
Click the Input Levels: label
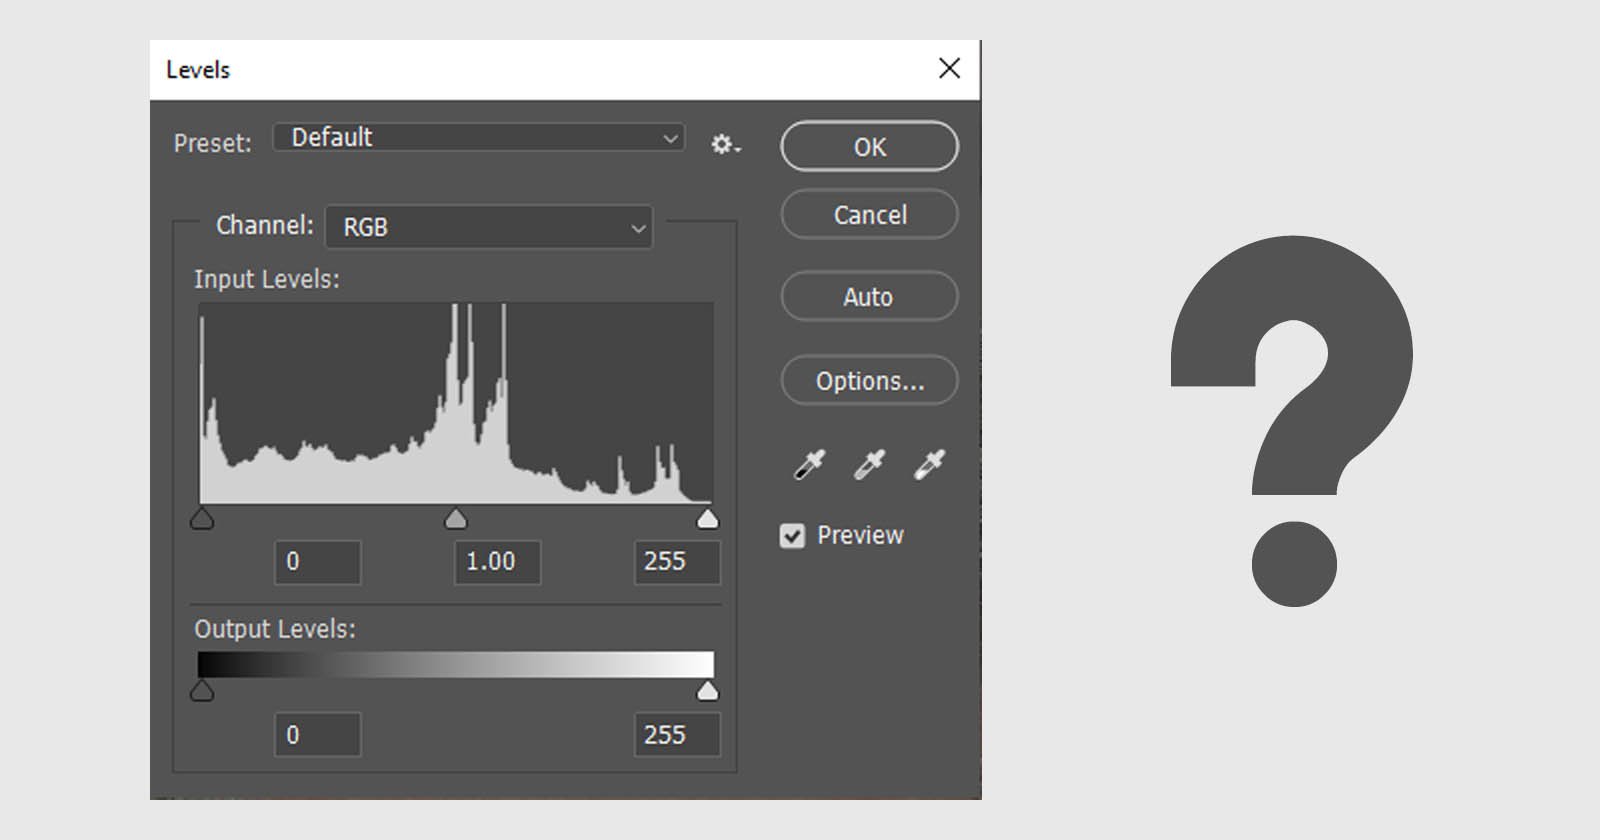267,280
